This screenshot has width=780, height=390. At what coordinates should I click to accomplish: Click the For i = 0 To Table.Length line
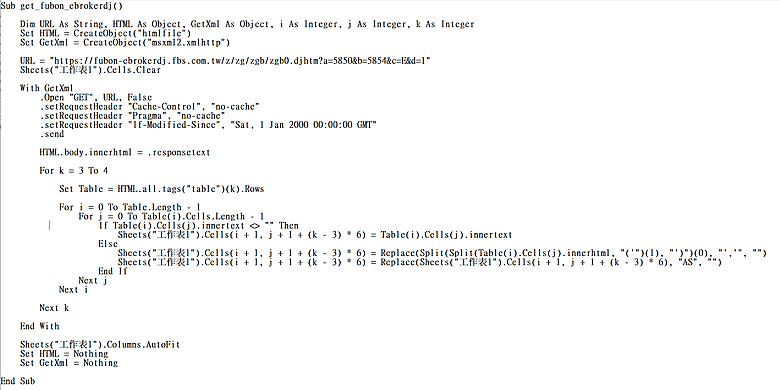129,207
